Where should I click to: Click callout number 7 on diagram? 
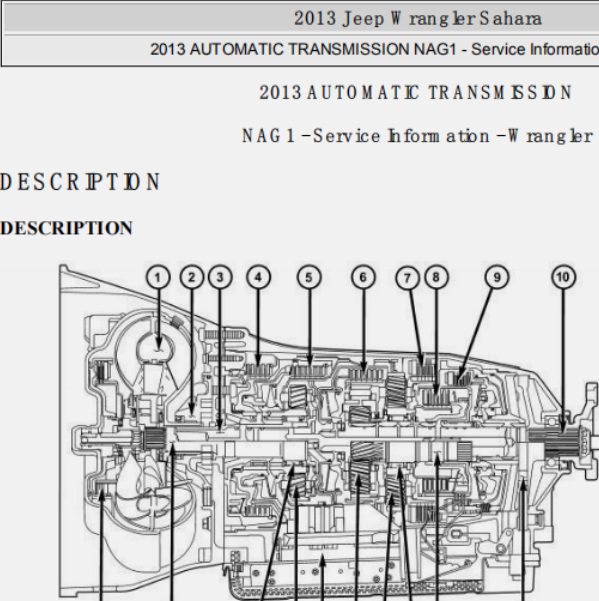point(407,277)
